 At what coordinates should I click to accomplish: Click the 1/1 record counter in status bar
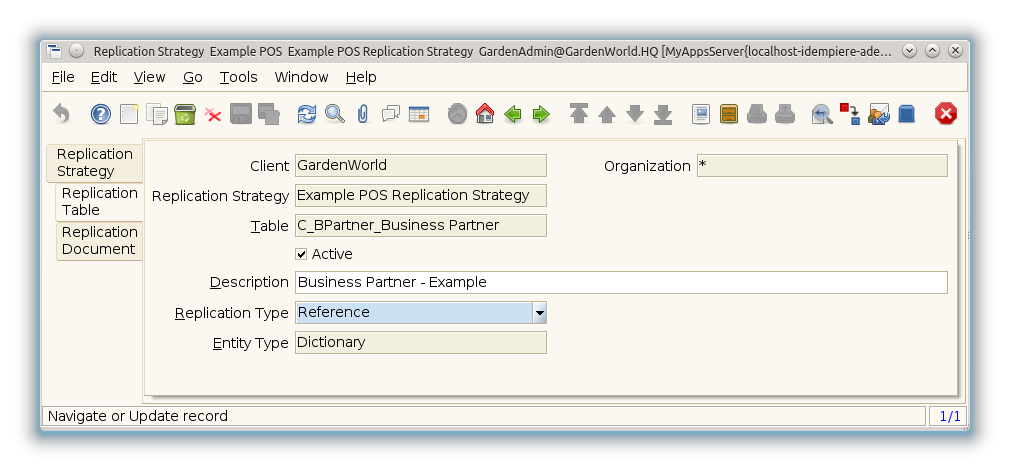(947, 416)
